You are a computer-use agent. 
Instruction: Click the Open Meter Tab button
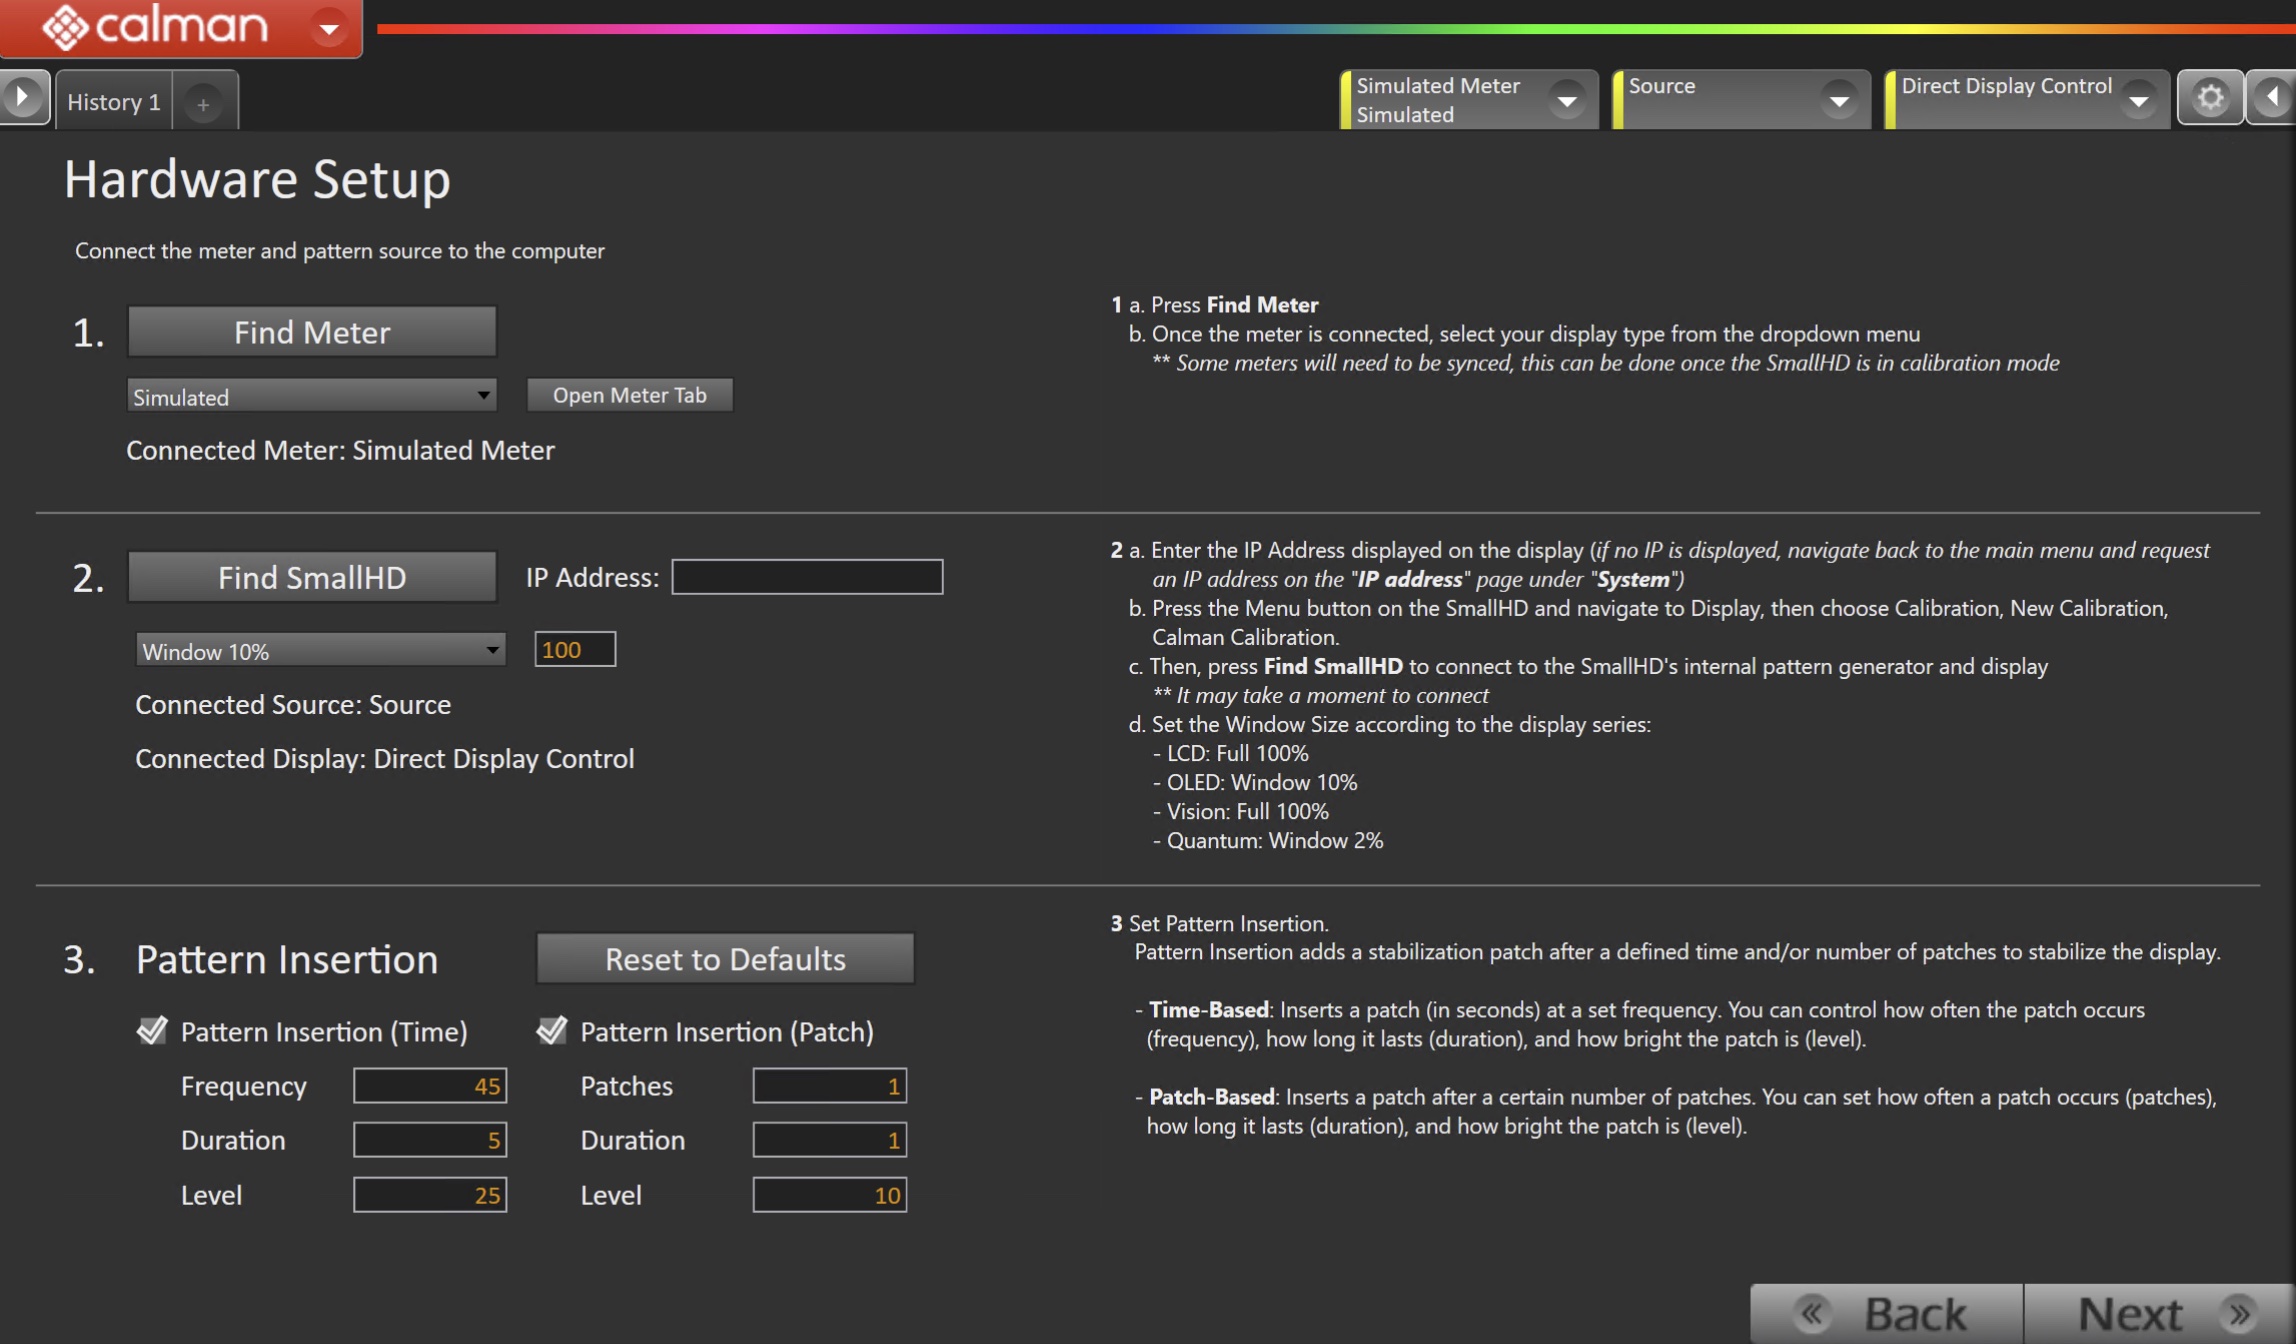(629, 395)
